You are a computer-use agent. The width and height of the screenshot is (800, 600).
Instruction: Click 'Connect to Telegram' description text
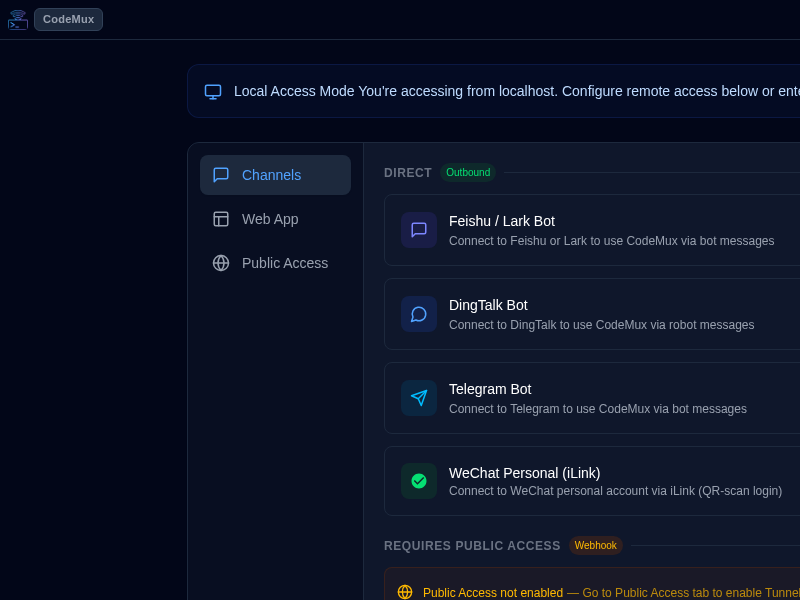point(598,409)
